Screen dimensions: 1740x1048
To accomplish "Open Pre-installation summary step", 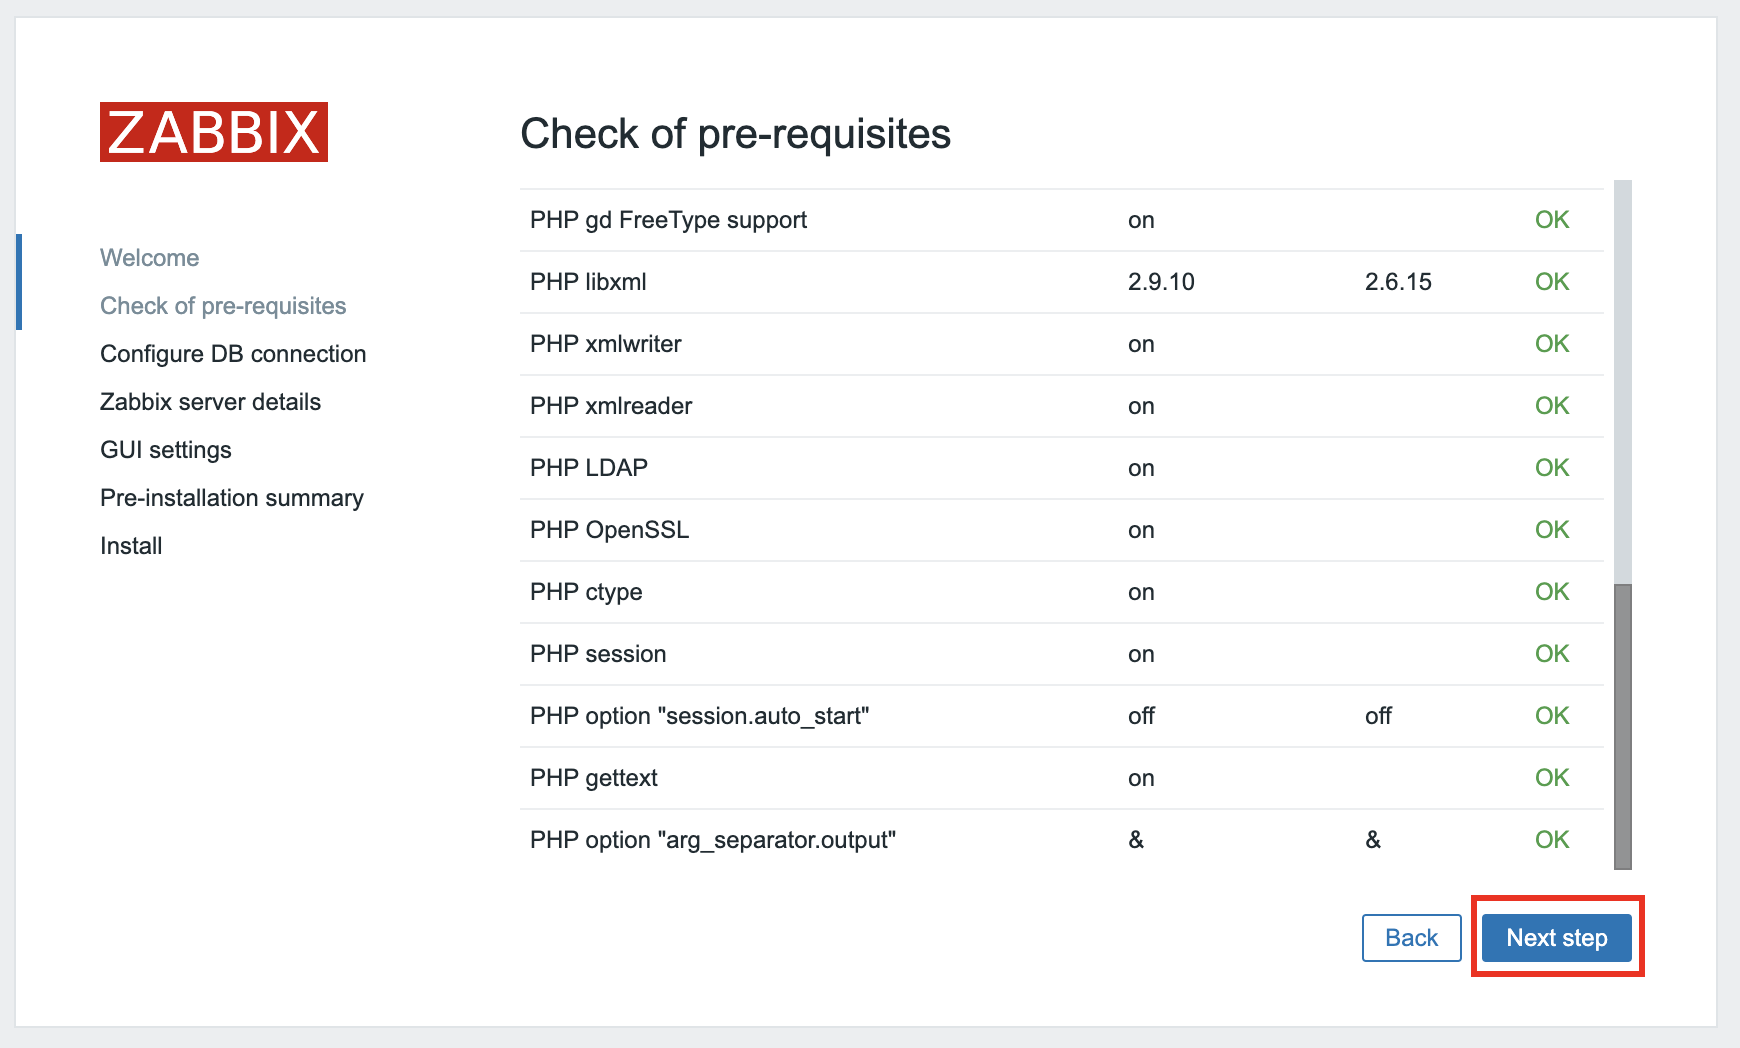I will pyautogui.click(x=232, y=498).
